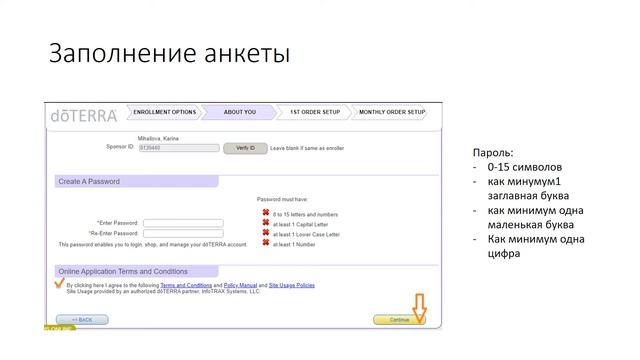Click the doTERRA logo
640x360 pixels.
pyautogui.click(x=84, y=116)
